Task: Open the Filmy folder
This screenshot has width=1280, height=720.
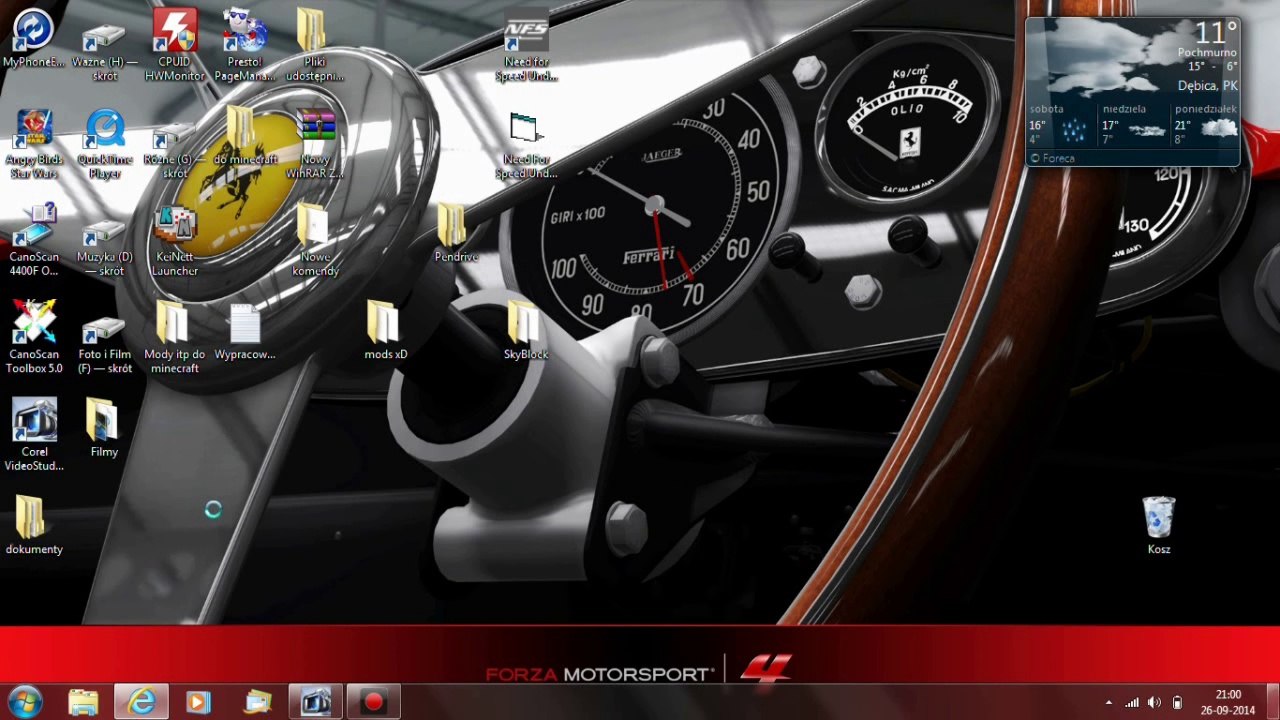Action: click(104, 428)
